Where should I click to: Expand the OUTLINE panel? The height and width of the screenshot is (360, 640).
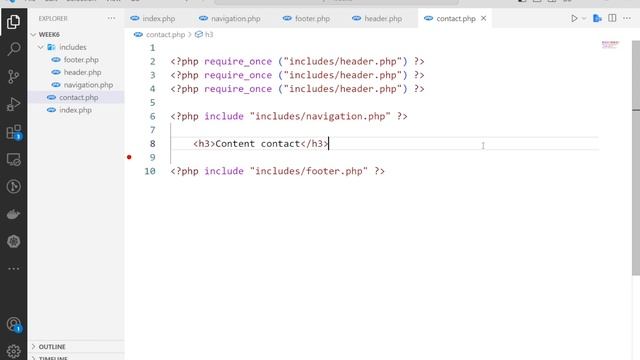click(x=52, y=347)
